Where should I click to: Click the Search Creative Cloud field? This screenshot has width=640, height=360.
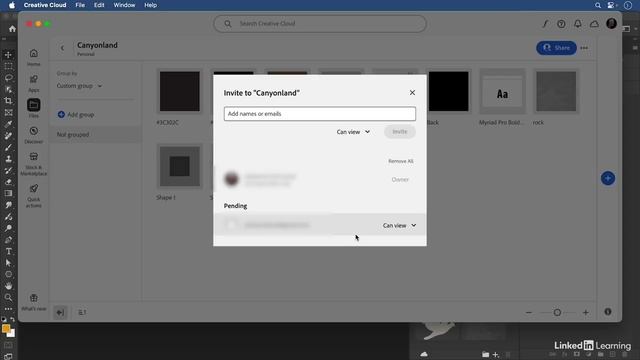[x=320, y=24]
